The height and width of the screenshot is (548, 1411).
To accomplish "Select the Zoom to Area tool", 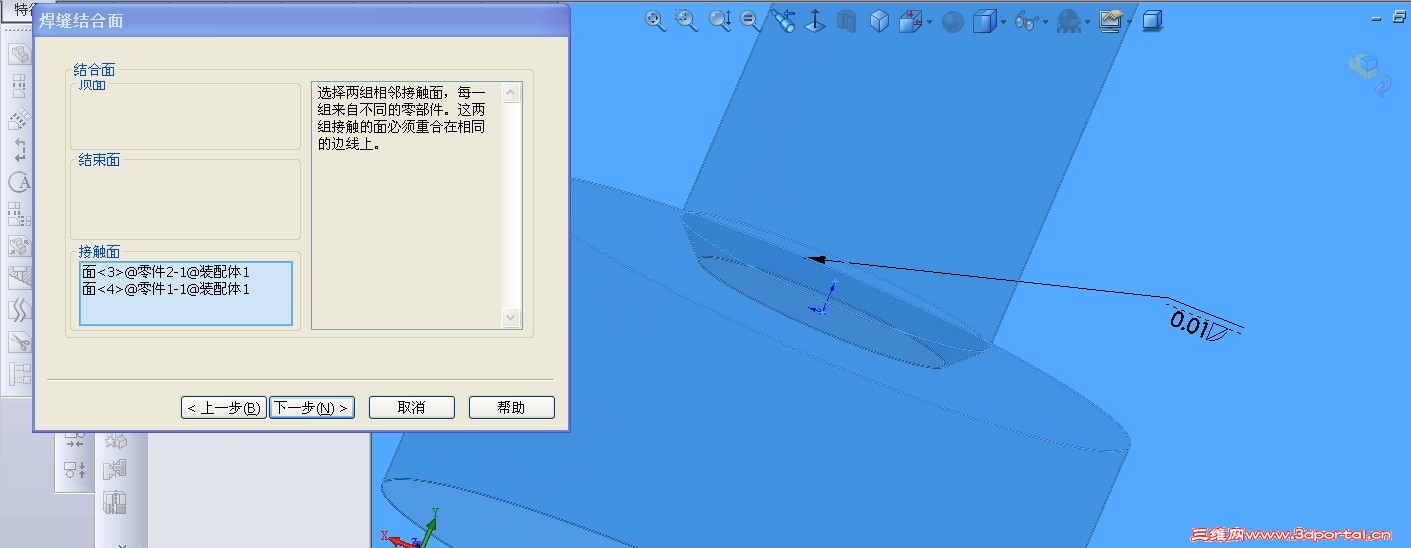I will [x=687, y=21].
